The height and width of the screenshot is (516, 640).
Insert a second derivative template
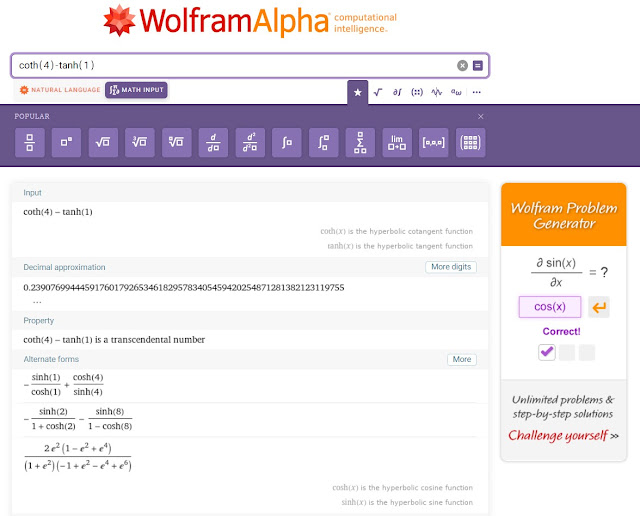pyautogui.click(x=250, y=142)
